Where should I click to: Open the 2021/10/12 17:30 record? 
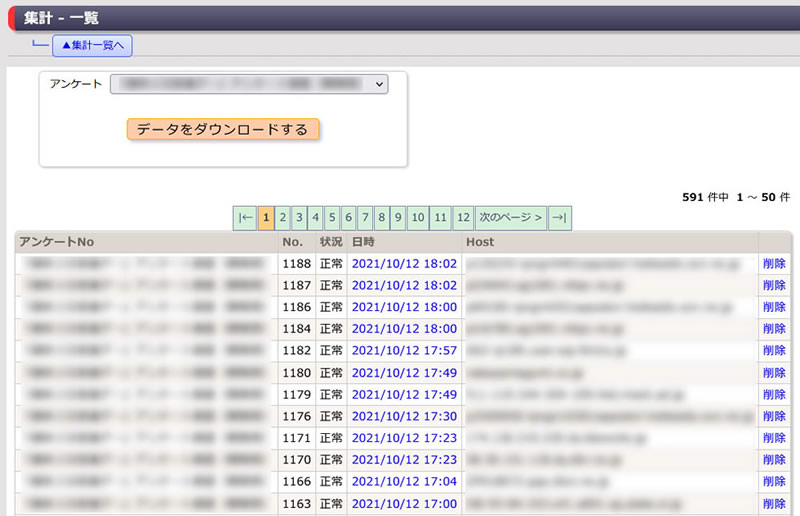[404, 416]
